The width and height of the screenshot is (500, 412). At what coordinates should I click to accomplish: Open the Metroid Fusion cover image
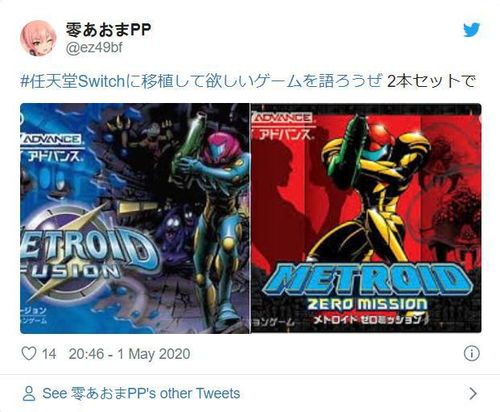click(135, 218)
